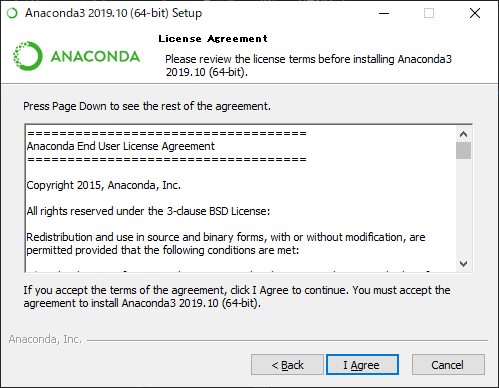Open the title bar Anaconda icon menu
The height and width of the screenshot is (388, 499).
click(x=12, y=13)
